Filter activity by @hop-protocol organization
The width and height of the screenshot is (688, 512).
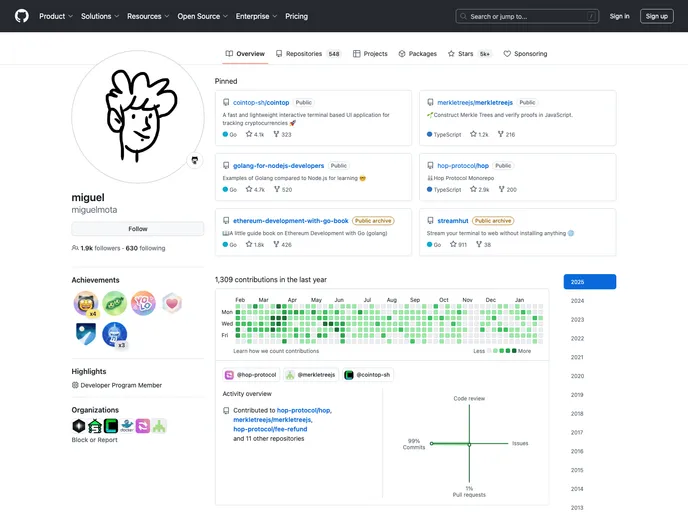click(251, 375)
